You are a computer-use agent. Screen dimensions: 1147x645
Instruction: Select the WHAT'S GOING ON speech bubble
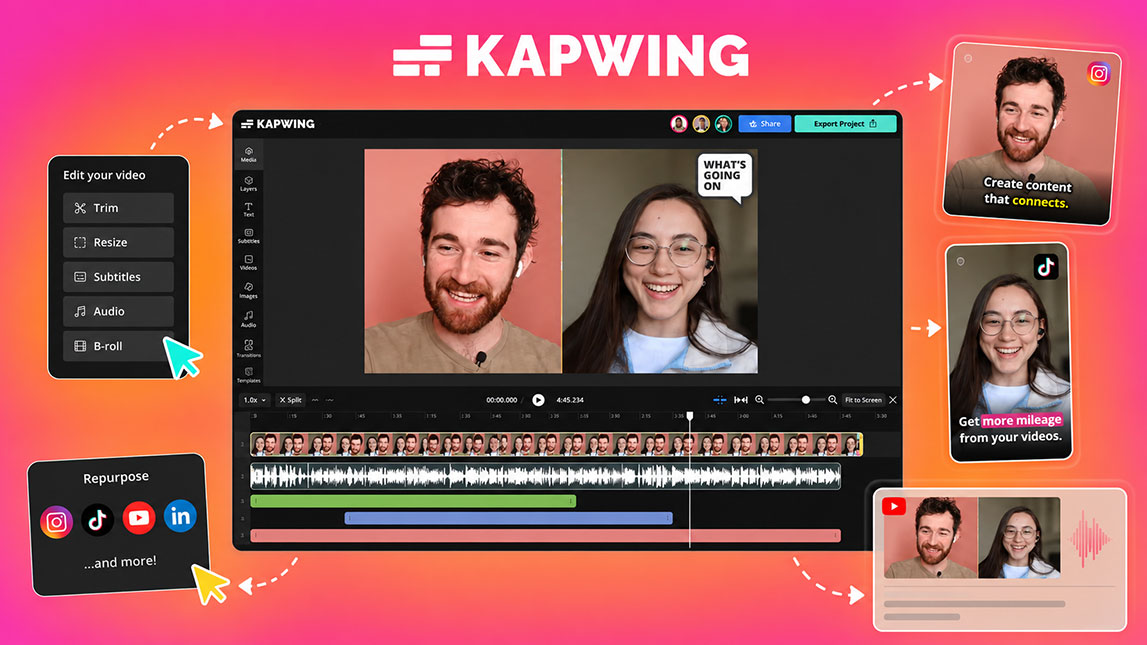pos(724,176)
